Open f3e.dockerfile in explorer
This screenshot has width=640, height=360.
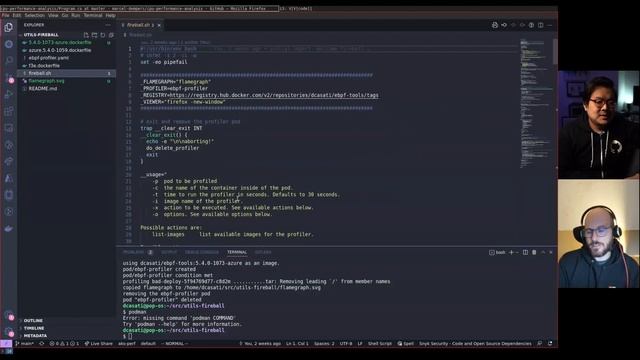pos(44,66)
